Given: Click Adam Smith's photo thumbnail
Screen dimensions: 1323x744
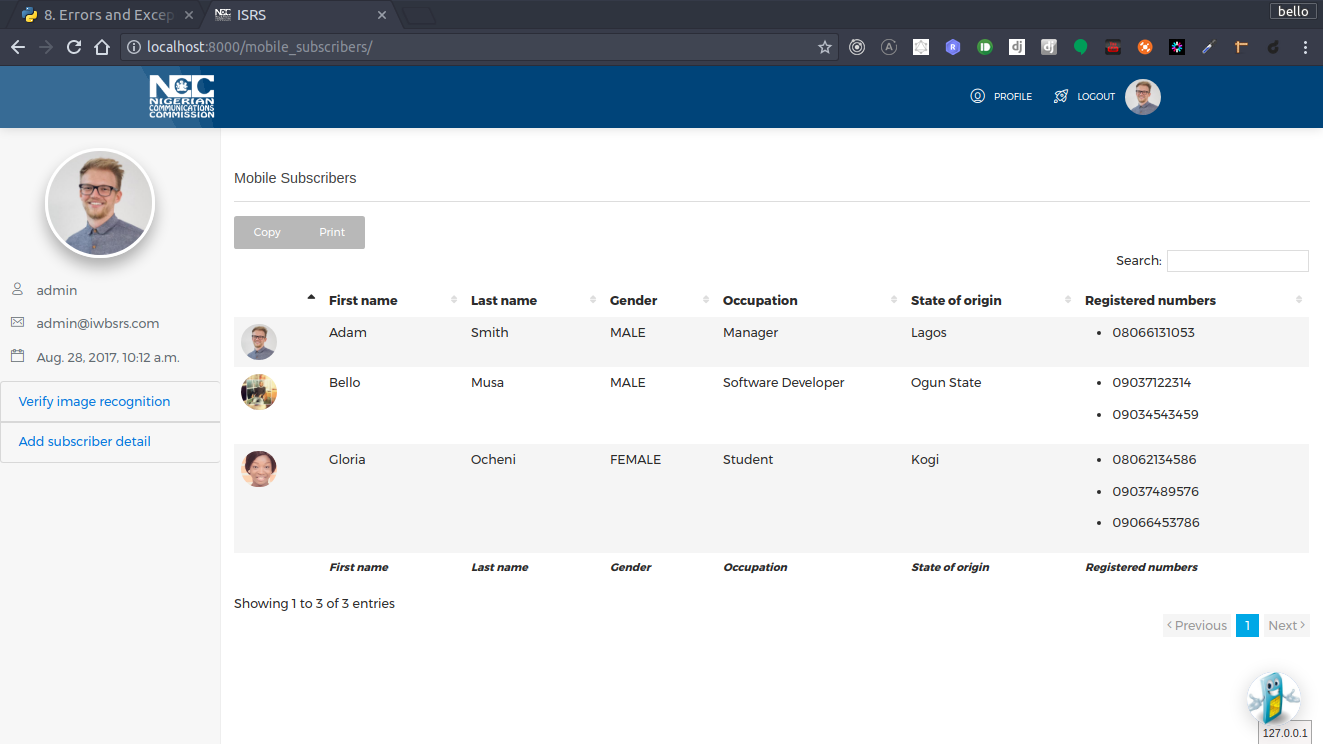Looking at the screenshot, I should pos(259,342).
